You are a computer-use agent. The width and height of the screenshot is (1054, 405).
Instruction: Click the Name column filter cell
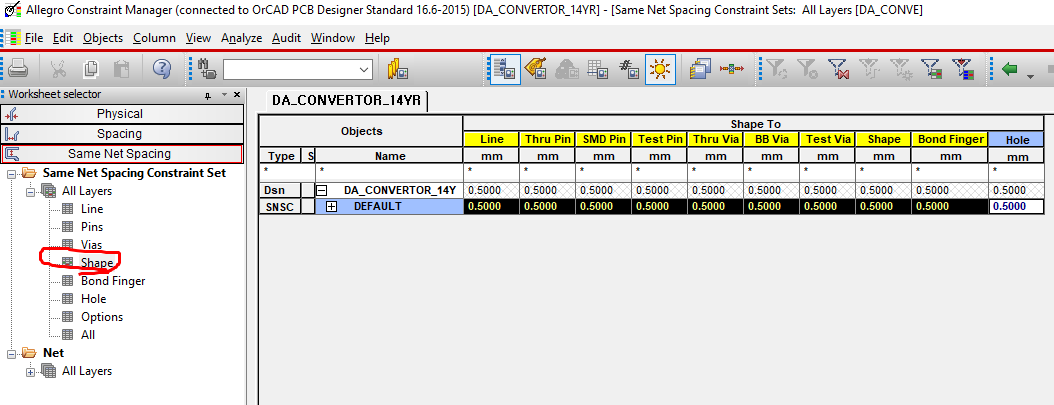pyautogui.click(x=389, y=172)
